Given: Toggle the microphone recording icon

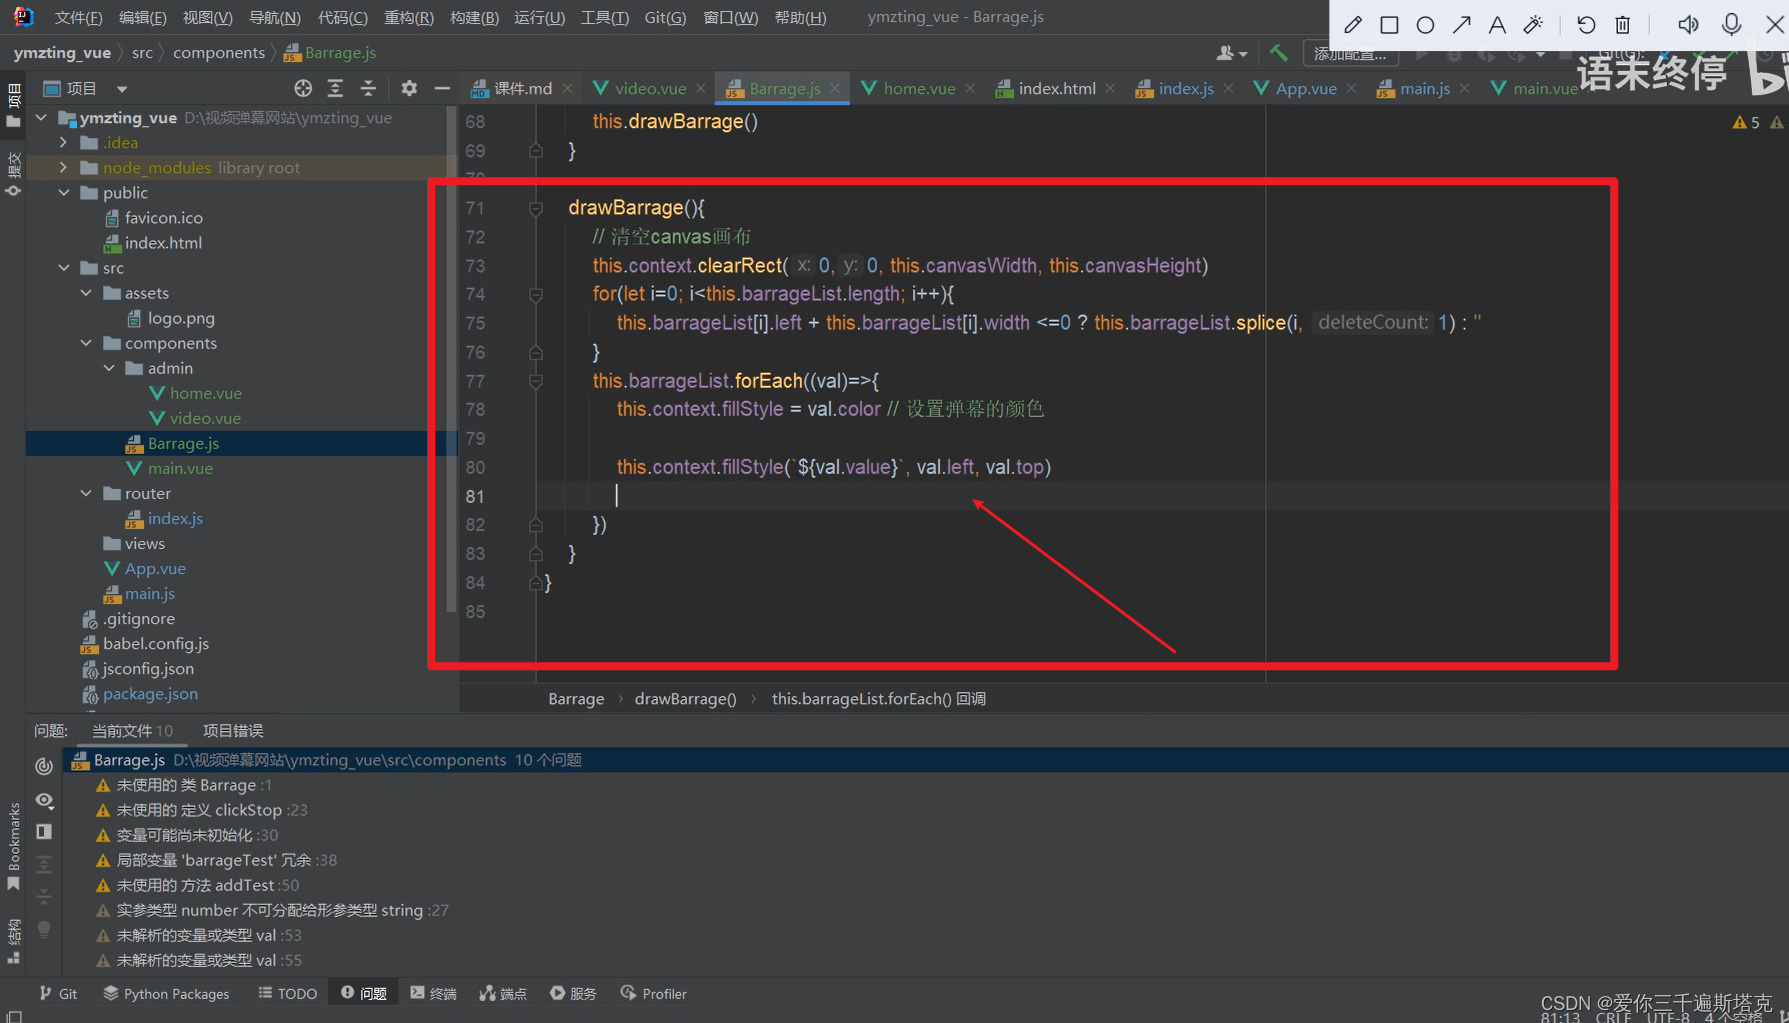Looking at the screenshot, I should coord(1732,25).
